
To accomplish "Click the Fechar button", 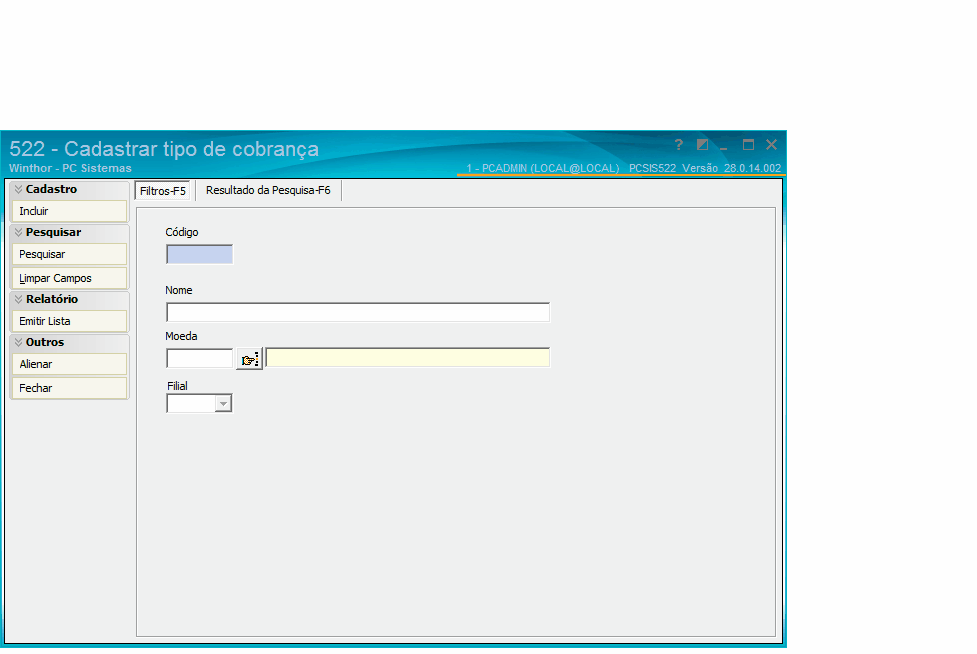I will 69,387.
